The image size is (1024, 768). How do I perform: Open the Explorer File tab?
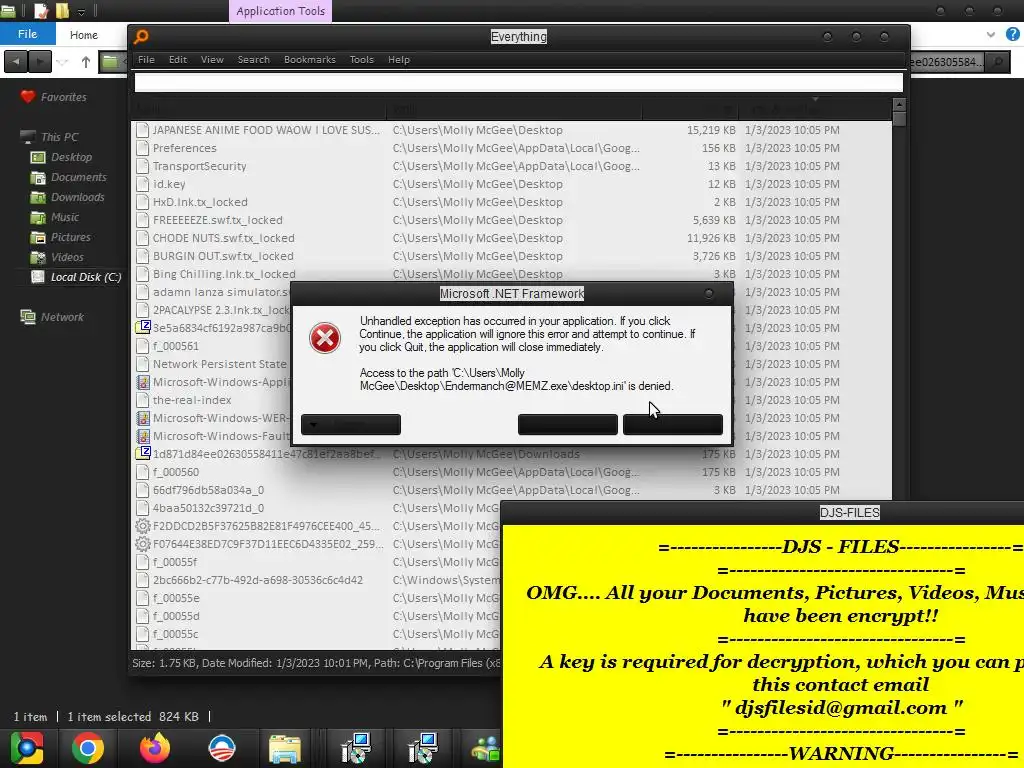point(27,34)
